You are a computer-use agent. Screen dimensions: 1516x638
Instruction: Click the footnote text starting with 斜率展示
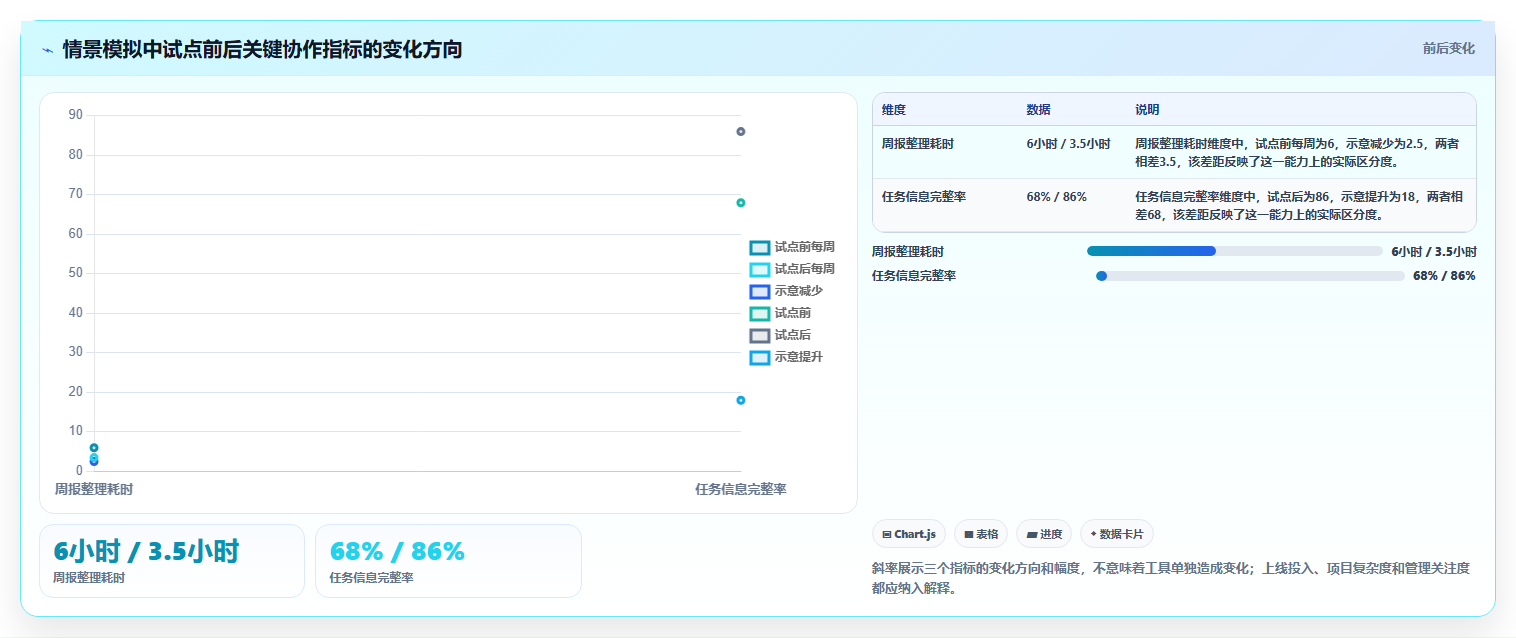[1171, 578]
